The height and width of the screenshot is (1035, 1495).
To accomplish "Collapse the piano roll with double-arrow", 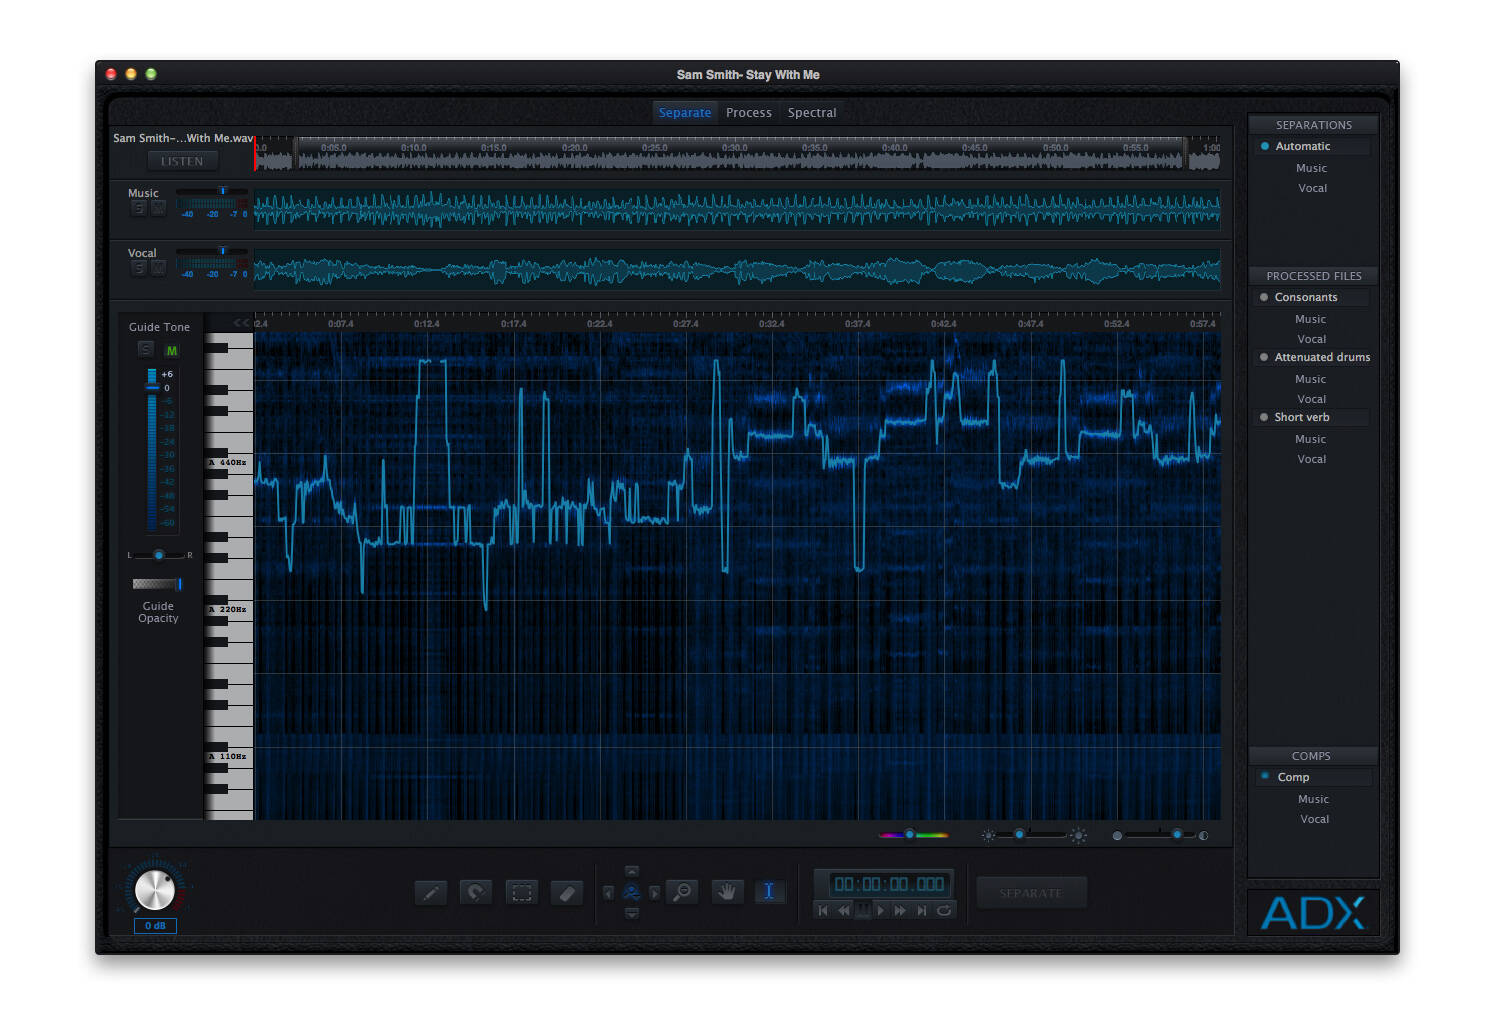I will [241, 322].
